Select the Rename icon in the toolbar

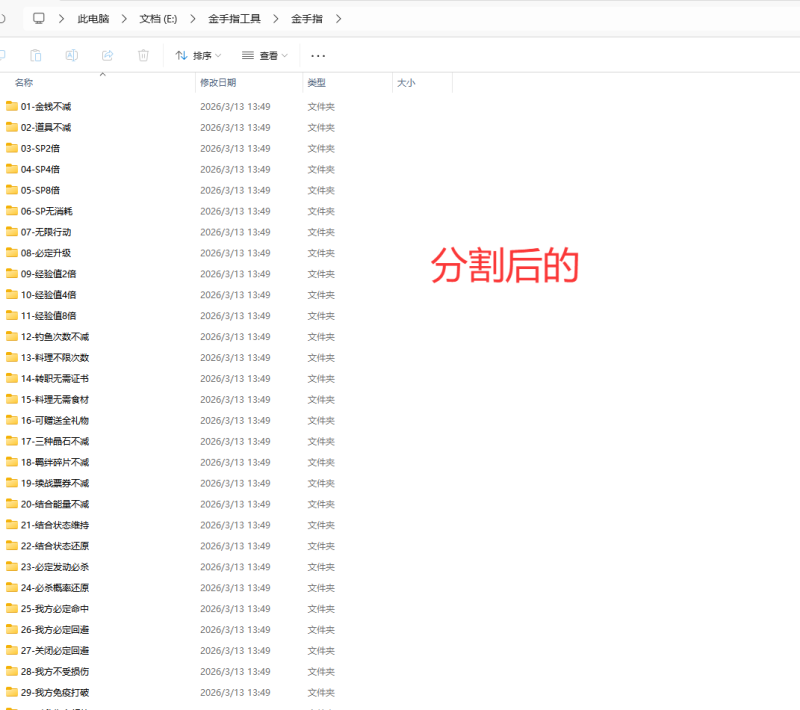coord(71,55)
